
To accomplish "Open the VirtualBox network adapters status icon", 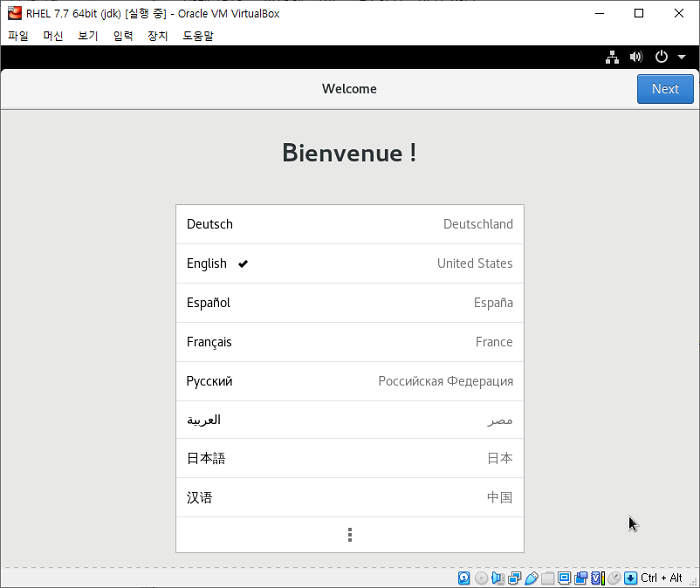I will (514, 578).
